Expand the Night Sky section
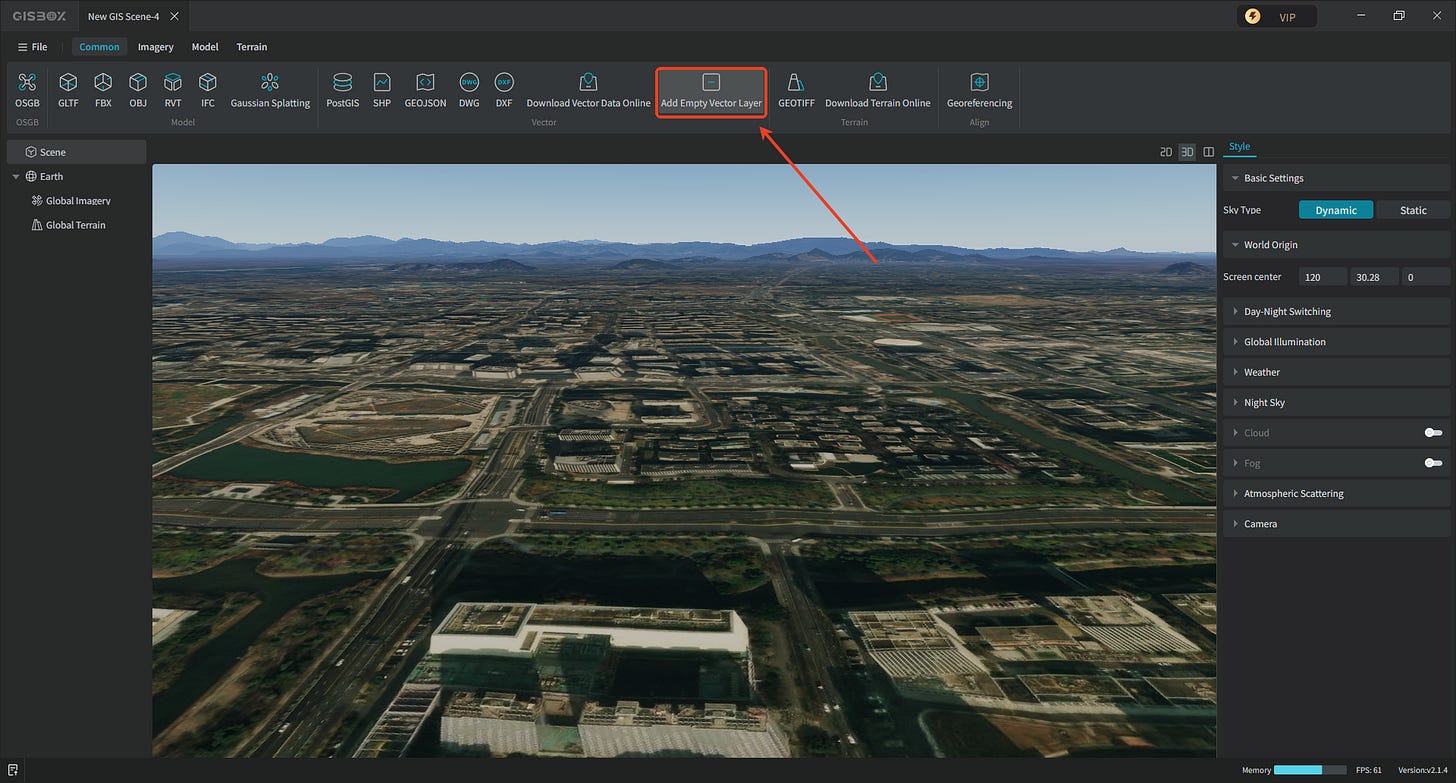This screenshot has height=783, width=1456. click(1336, 403)
